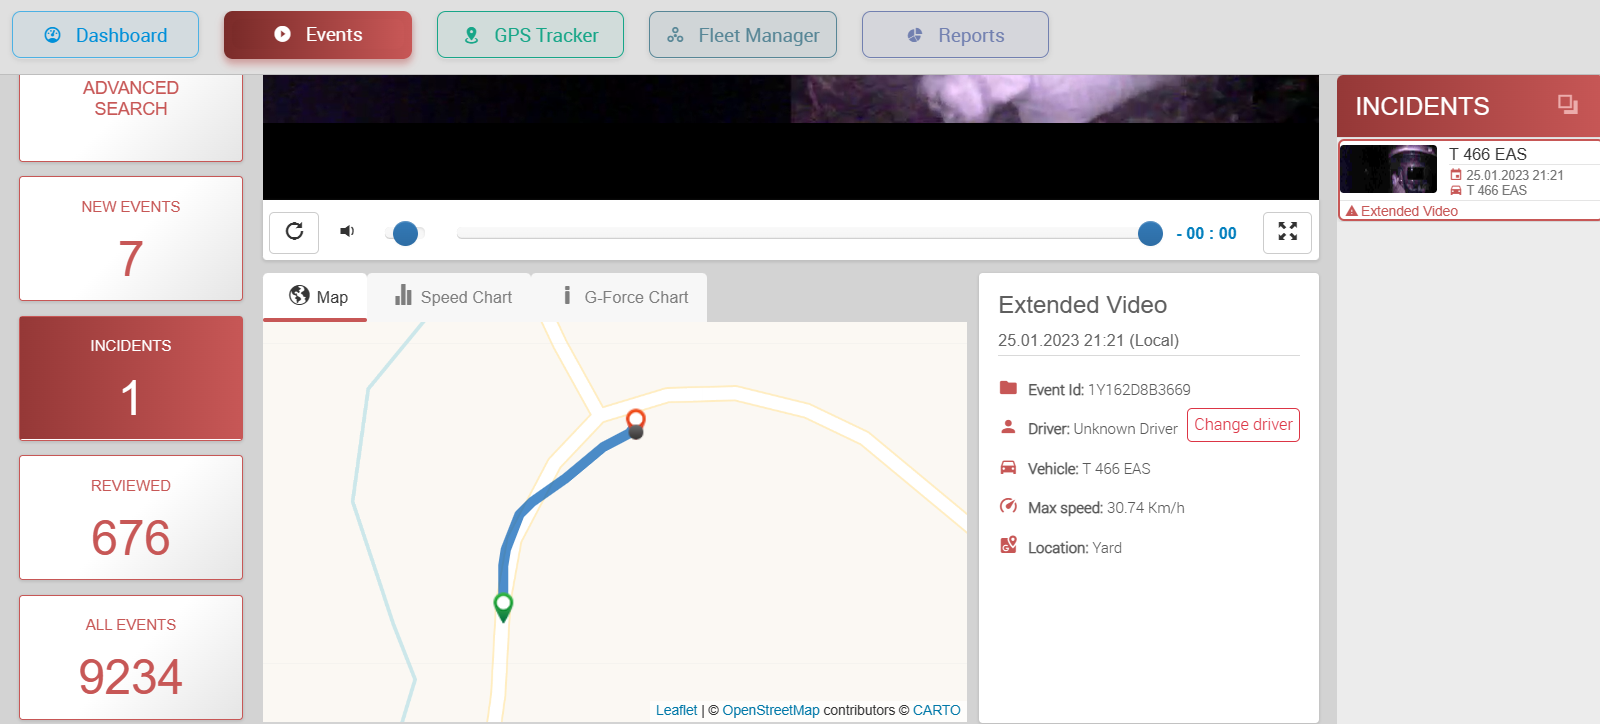
Task: Switch to Speed Chart tab
Action: coord(453,297)
